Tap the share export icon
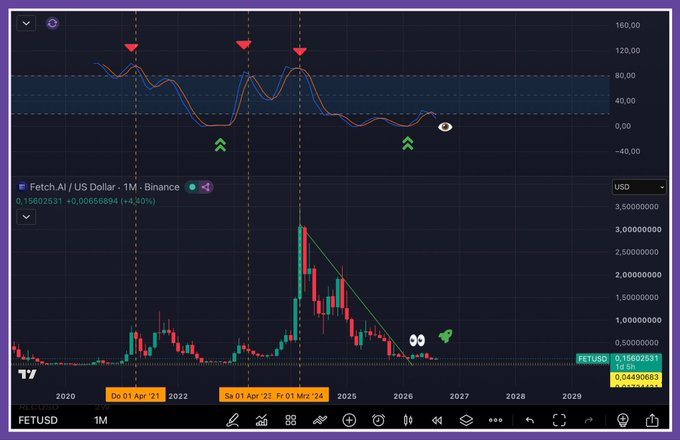Viewport: 680px width, 440px height. click(x=652, y=420)
